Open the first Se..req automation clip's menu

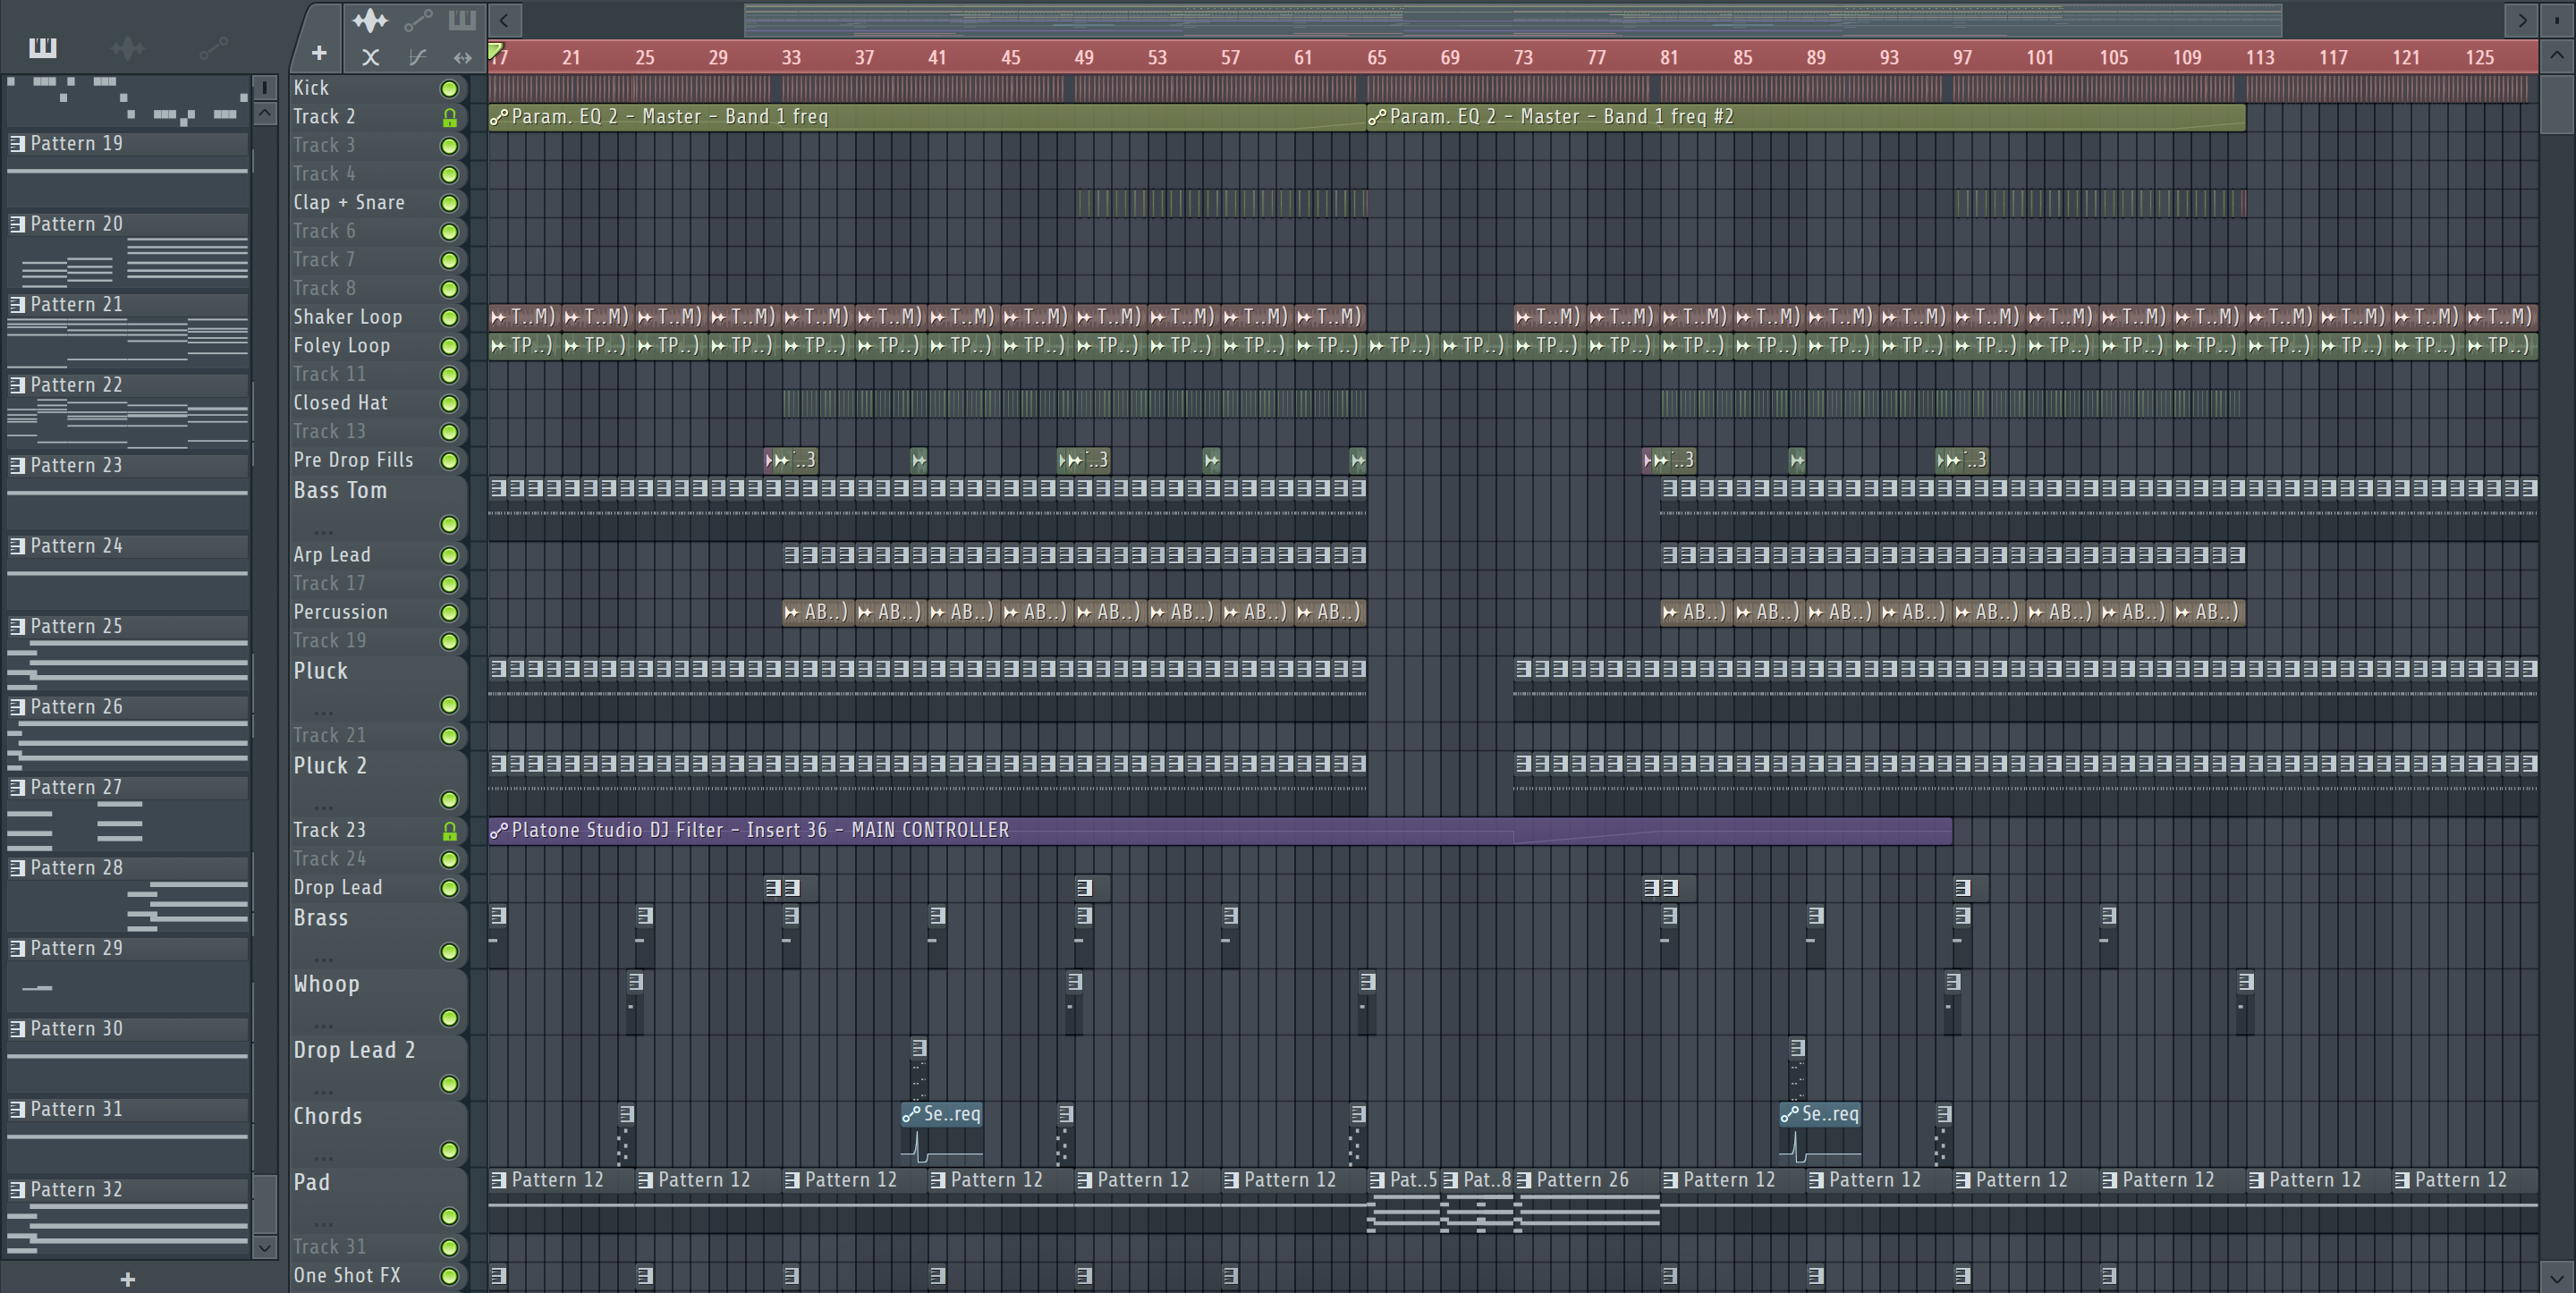point(911,1114)
